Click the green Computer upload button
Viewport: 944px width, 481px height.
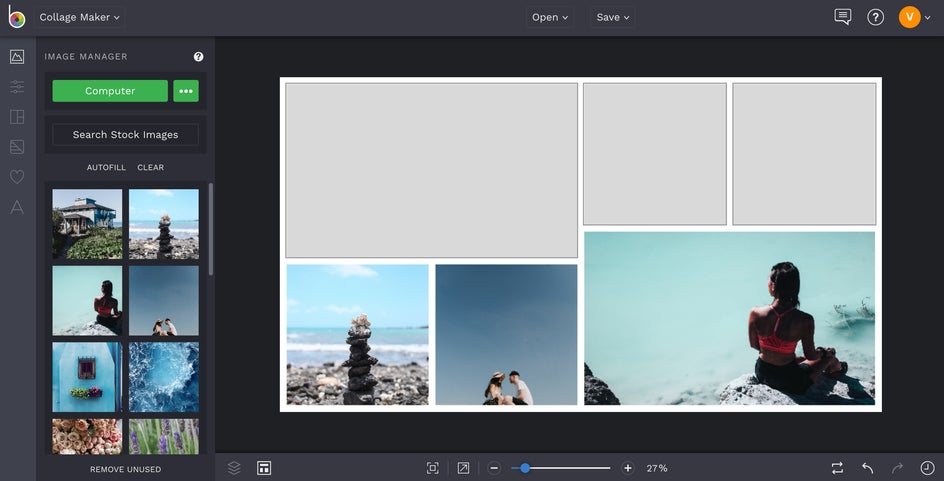click(x=110, y=91)
